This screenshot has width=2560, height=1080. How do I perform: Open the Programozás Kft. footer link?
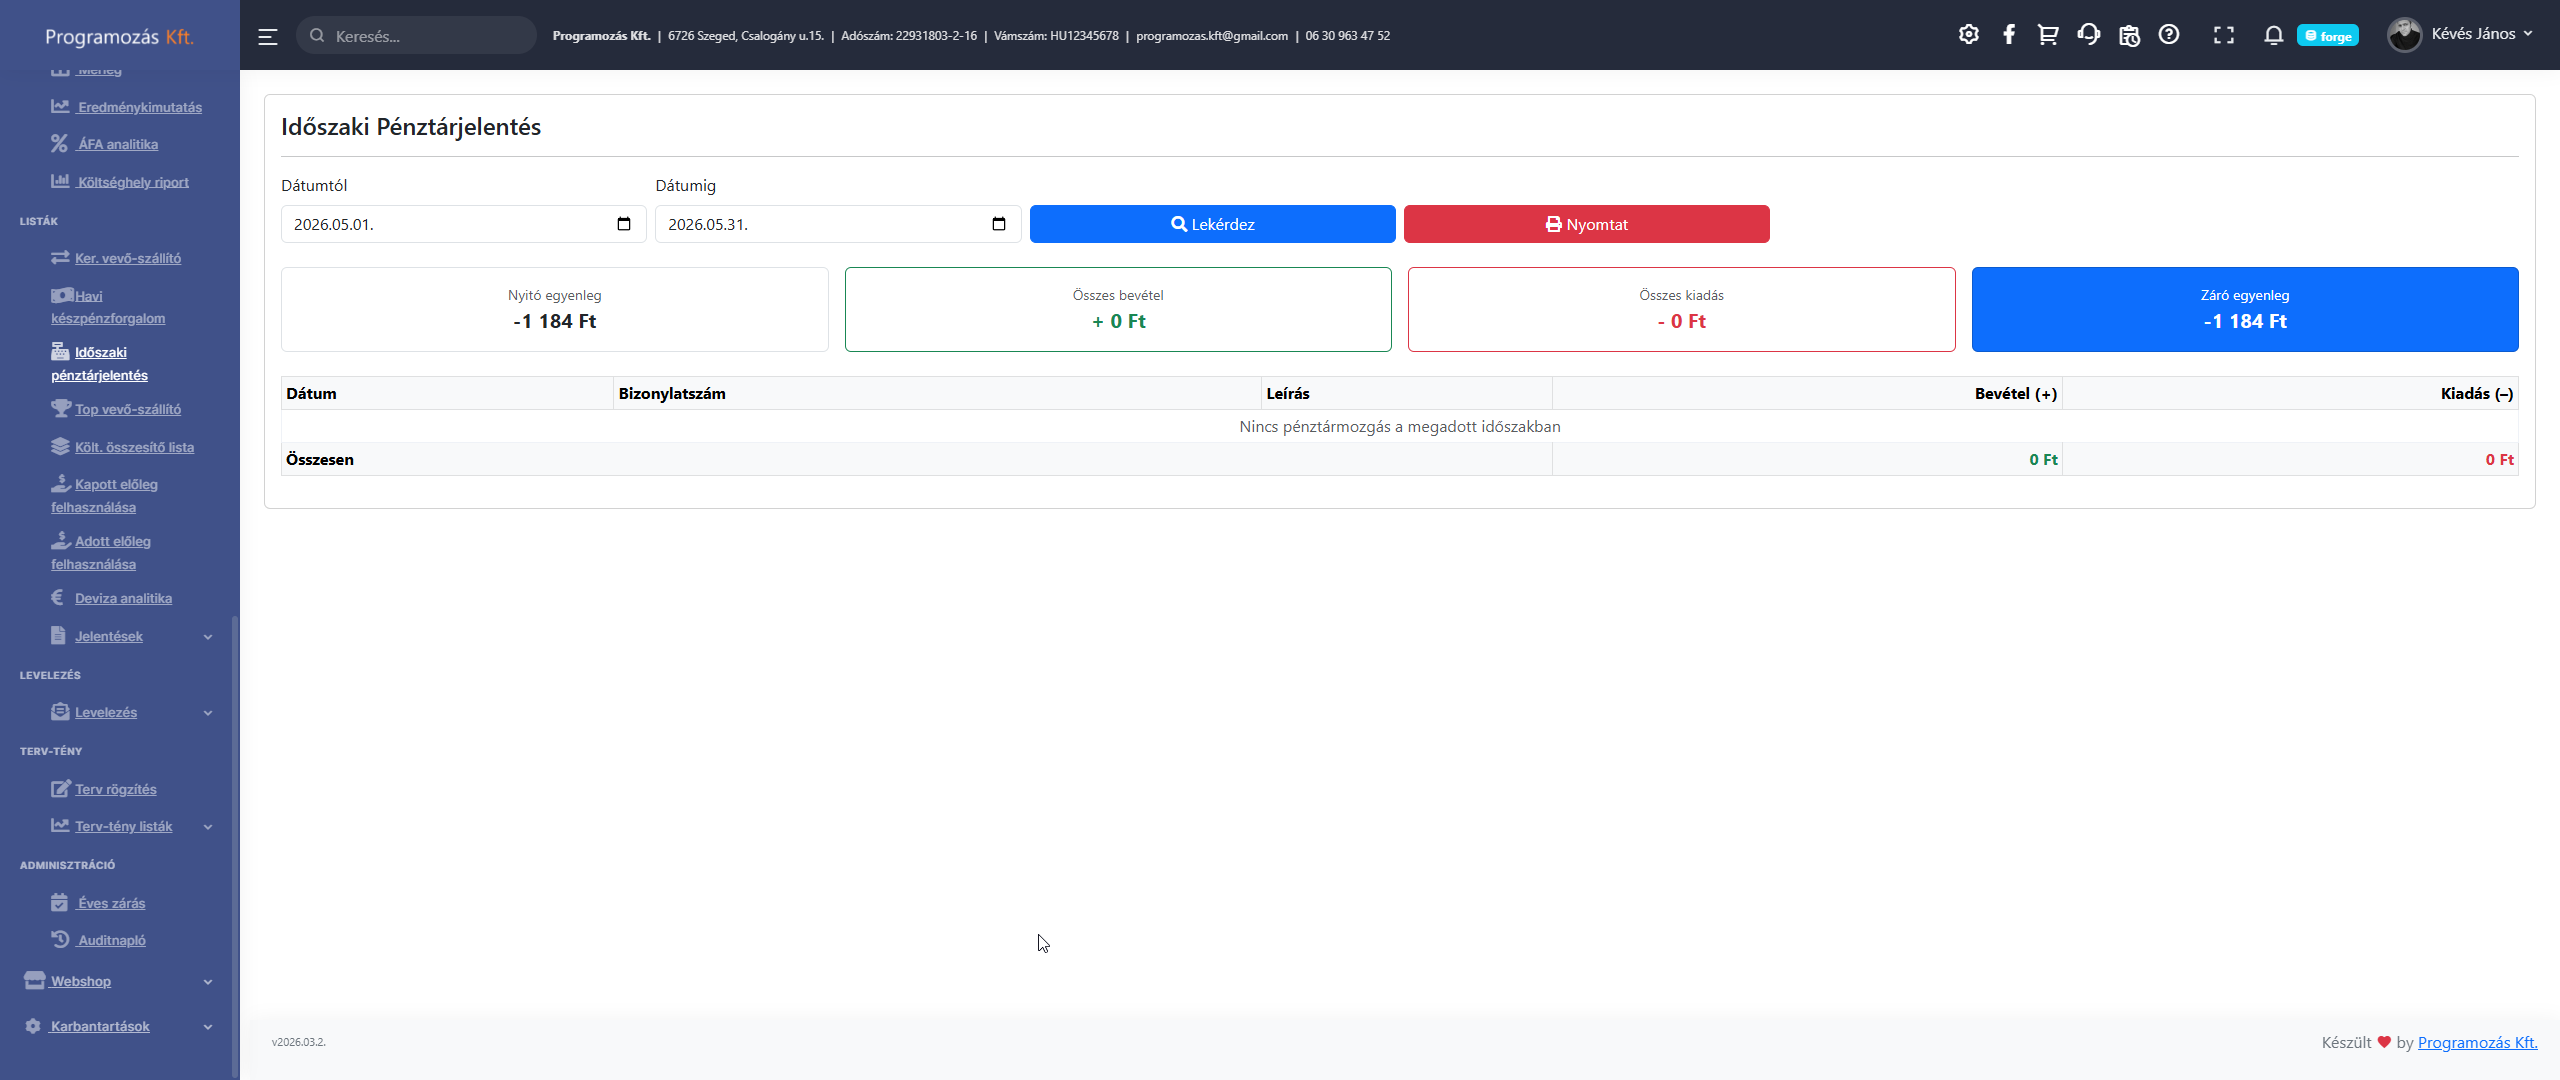pos(2478,1042)
